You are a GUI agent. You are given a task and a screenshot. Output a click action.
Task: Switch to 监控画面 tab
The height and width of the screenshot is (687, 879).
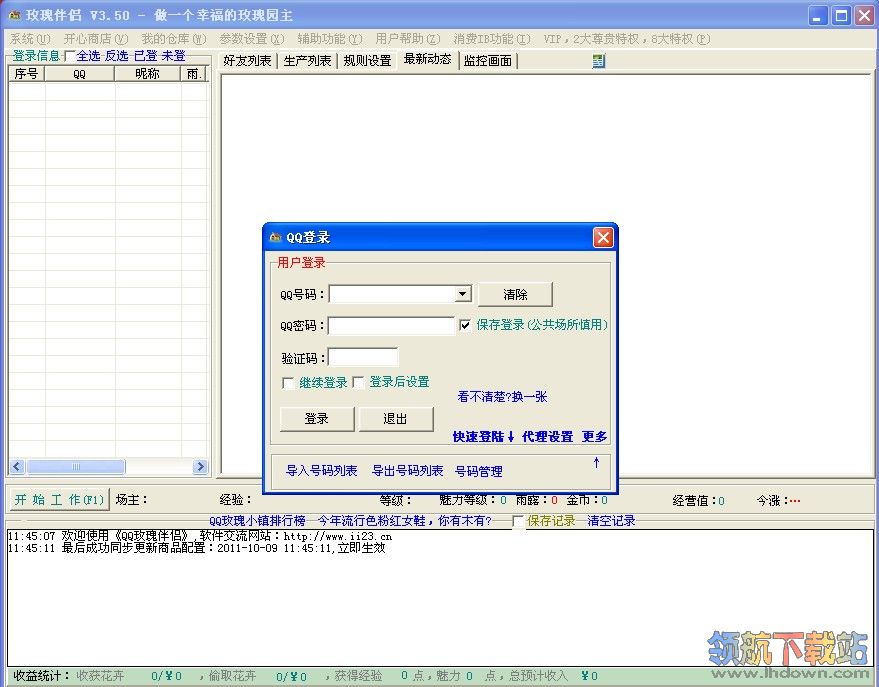point(488,61)
